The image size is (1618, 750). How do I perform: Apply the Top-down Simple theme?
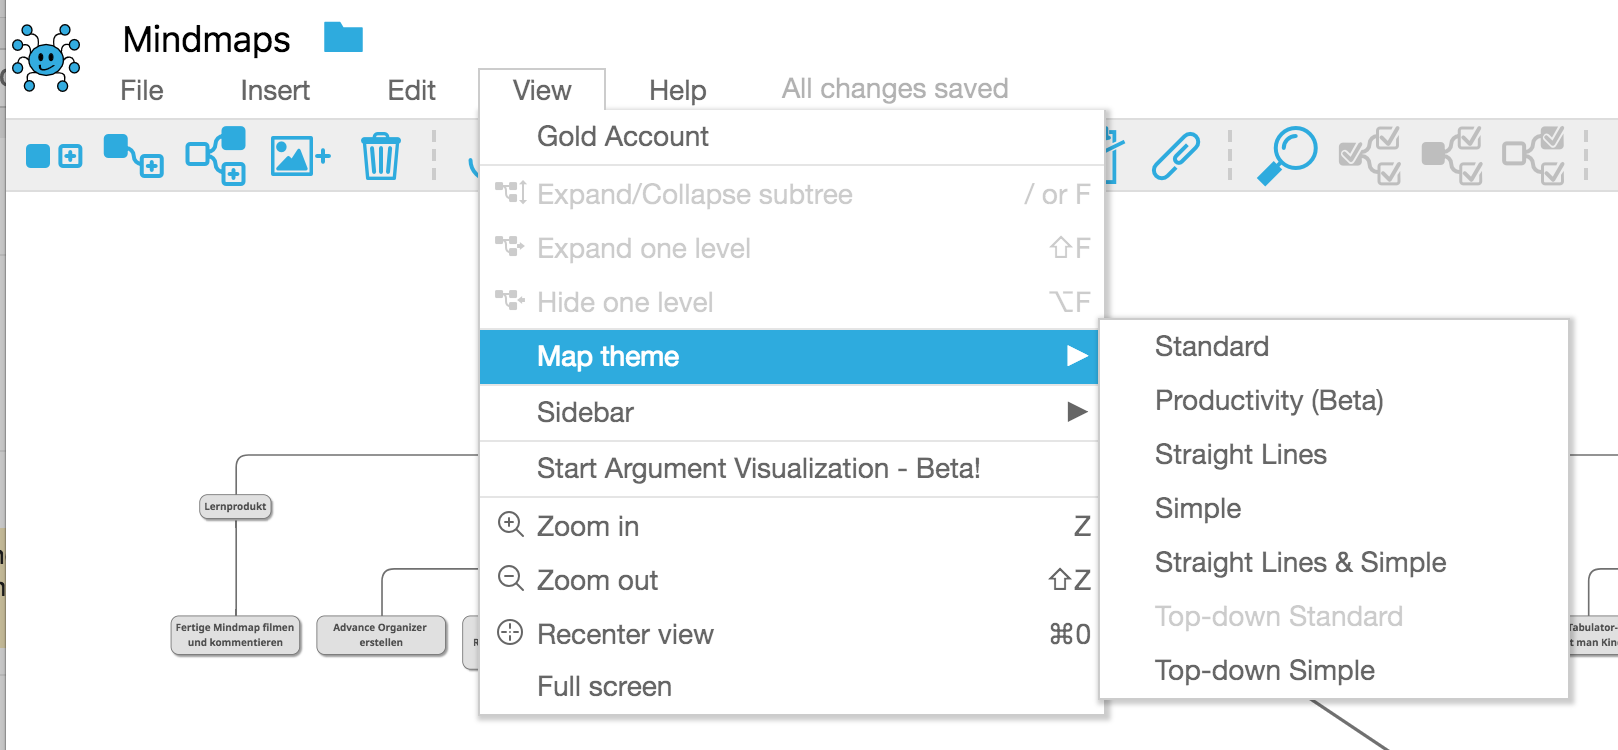click(x=1264, y=670)
